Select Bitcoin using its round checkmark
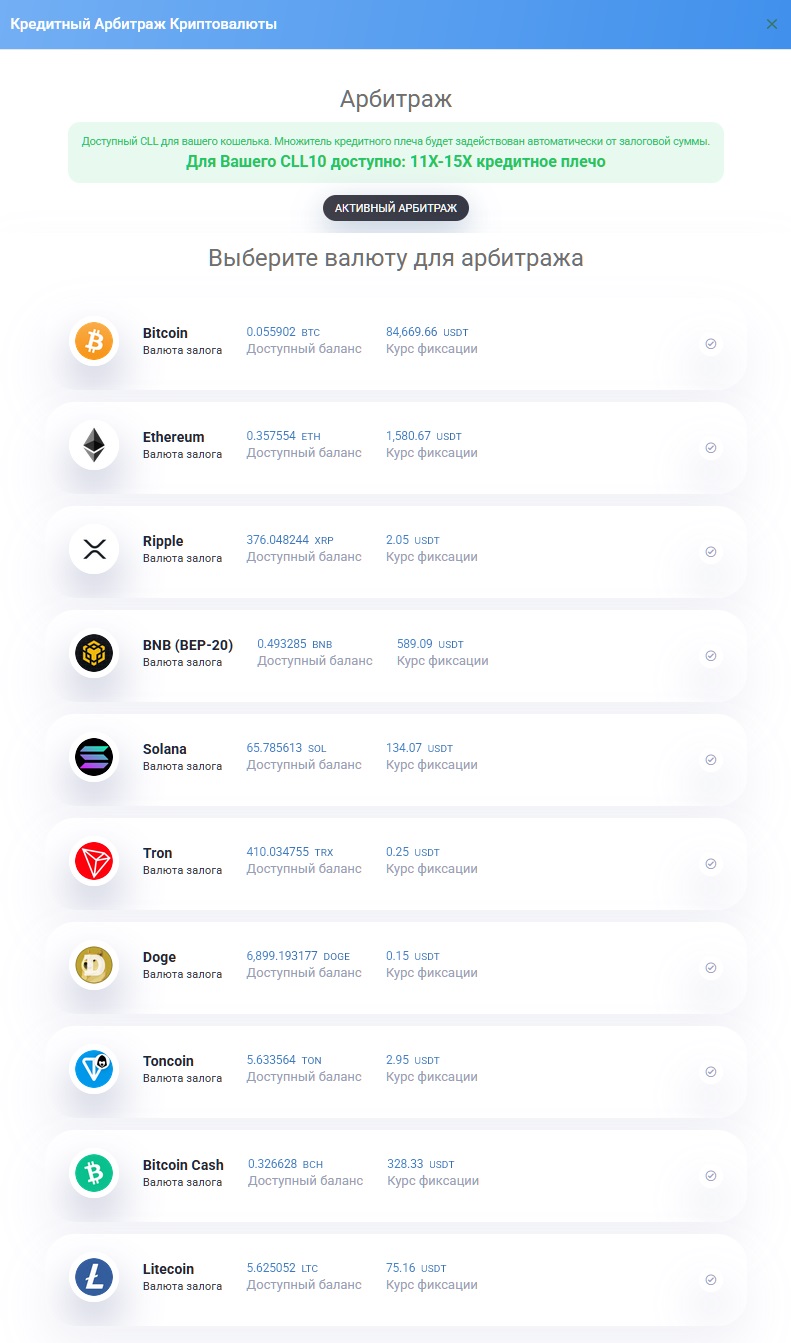Viewport: 791px width, 1343px height. point(711,344)
